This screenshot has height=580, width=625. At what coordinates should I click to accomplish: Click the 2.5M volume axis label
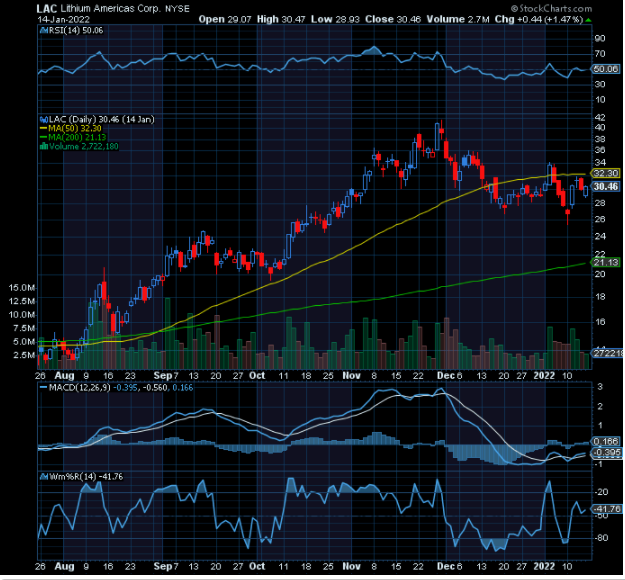pos(24,355)
